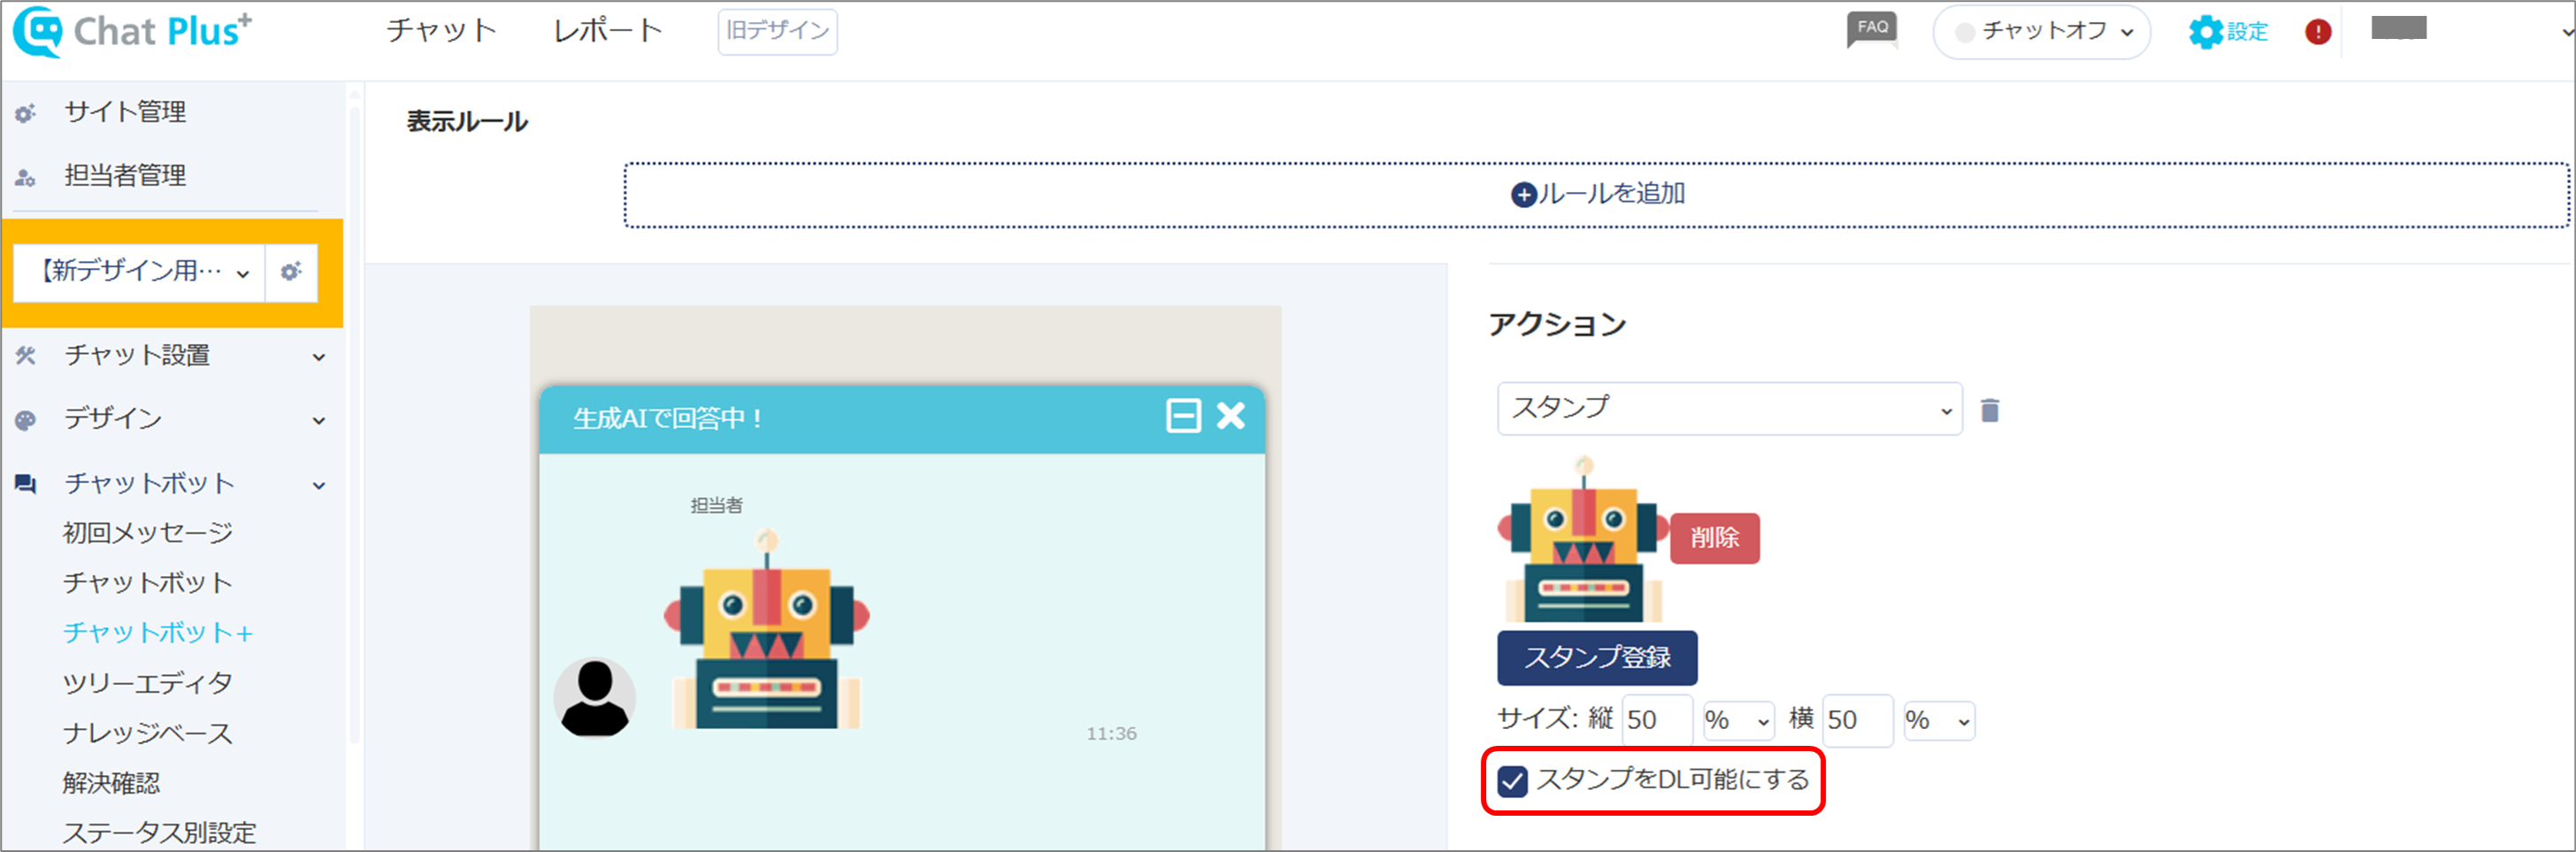The height and width of the screenshot is (852, 2576).
Task: Expand the チャット設置 menu chevron
Action: (x=319, y=357)
